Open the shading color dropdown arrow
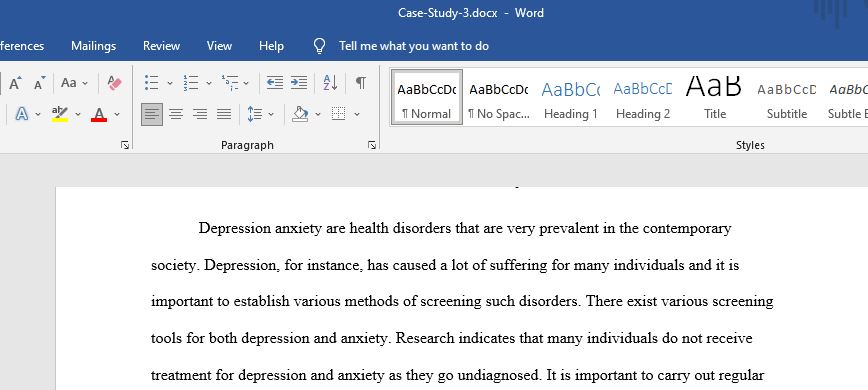The width and height of the screenshot is (868, 390). point(318,115)
